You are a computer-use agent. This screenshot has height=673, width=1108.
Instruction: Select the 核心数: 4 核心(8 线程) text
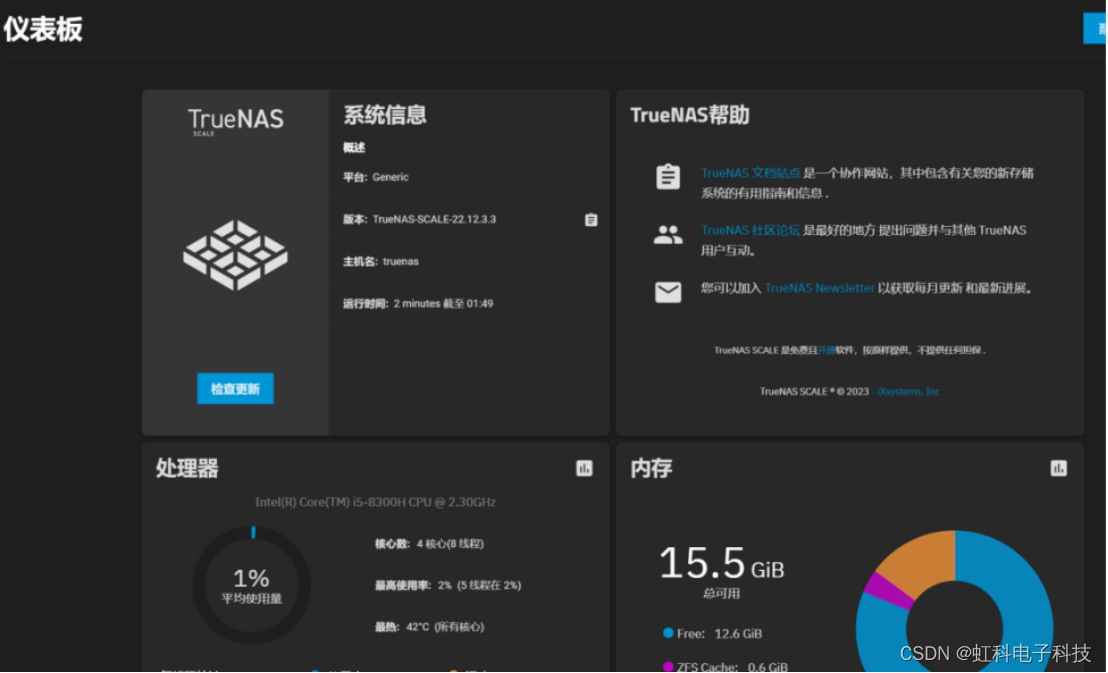coord(429,544)
